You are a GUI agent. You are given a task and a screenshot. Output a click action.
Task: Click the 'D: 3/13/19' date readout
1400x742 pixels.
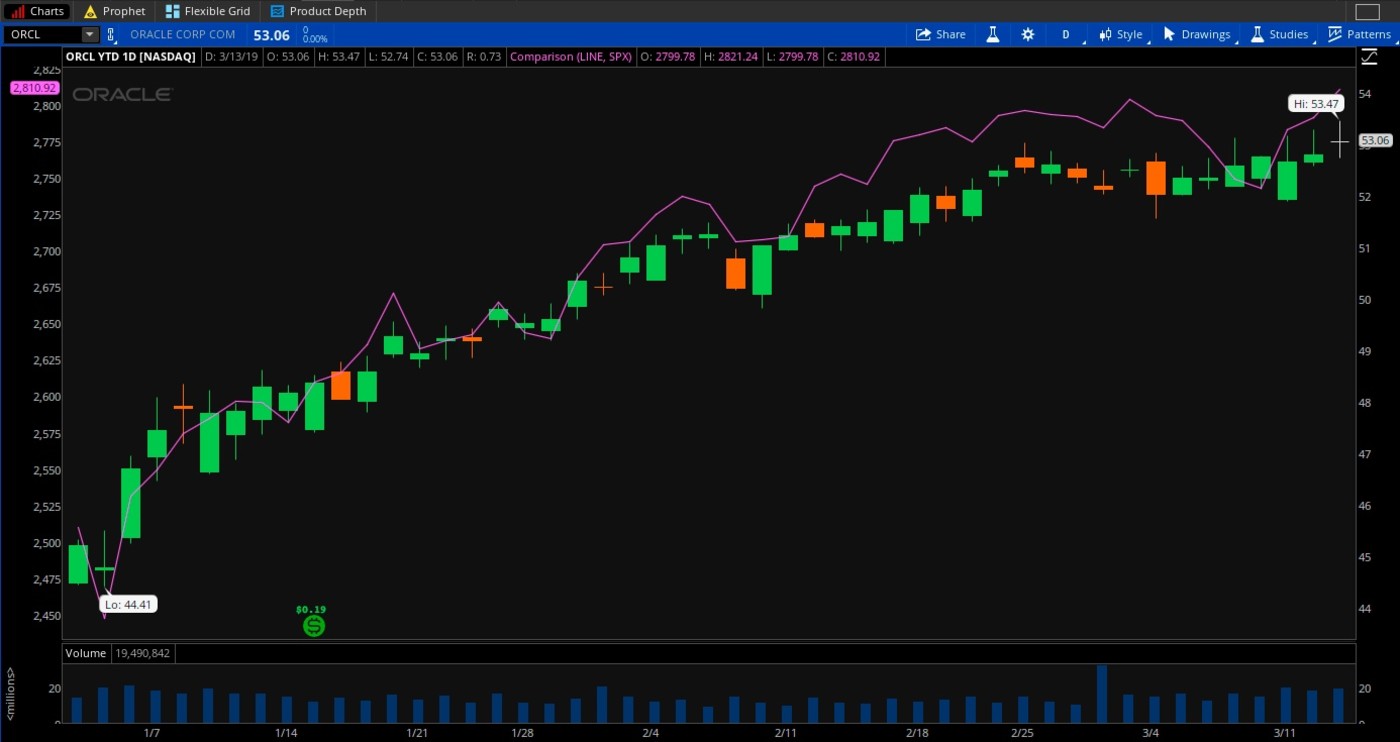coord(231,57)
